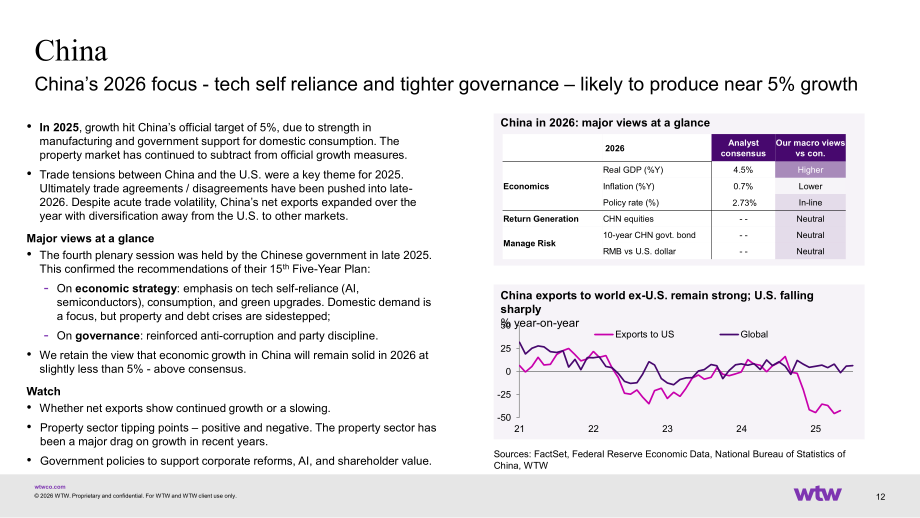This screenshot has height=518, width=920.
Task: Click the Analyst consensus column header
Action: (x=743, y=148)
